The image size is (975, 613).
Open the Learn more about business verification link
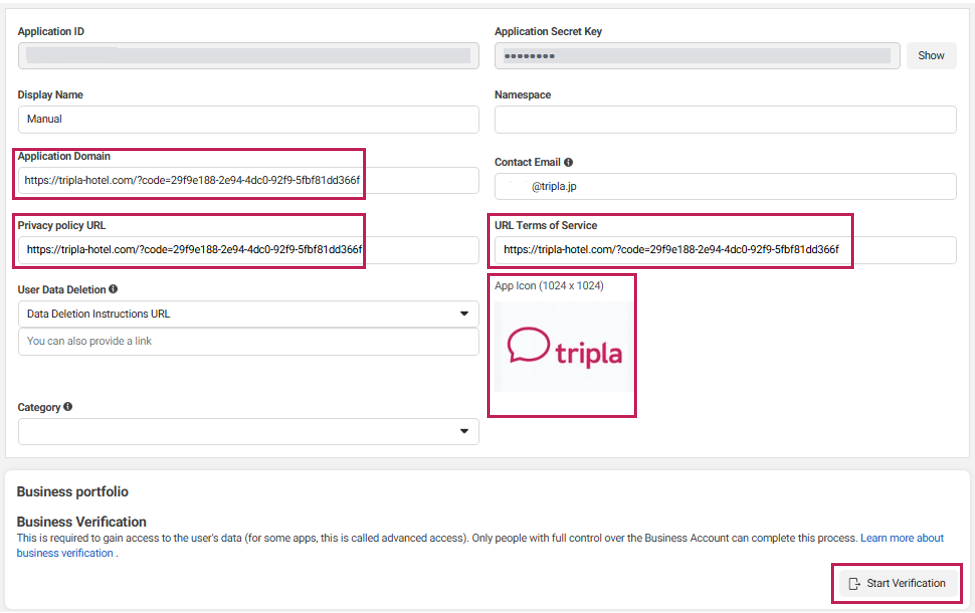(x=901, y=538)
